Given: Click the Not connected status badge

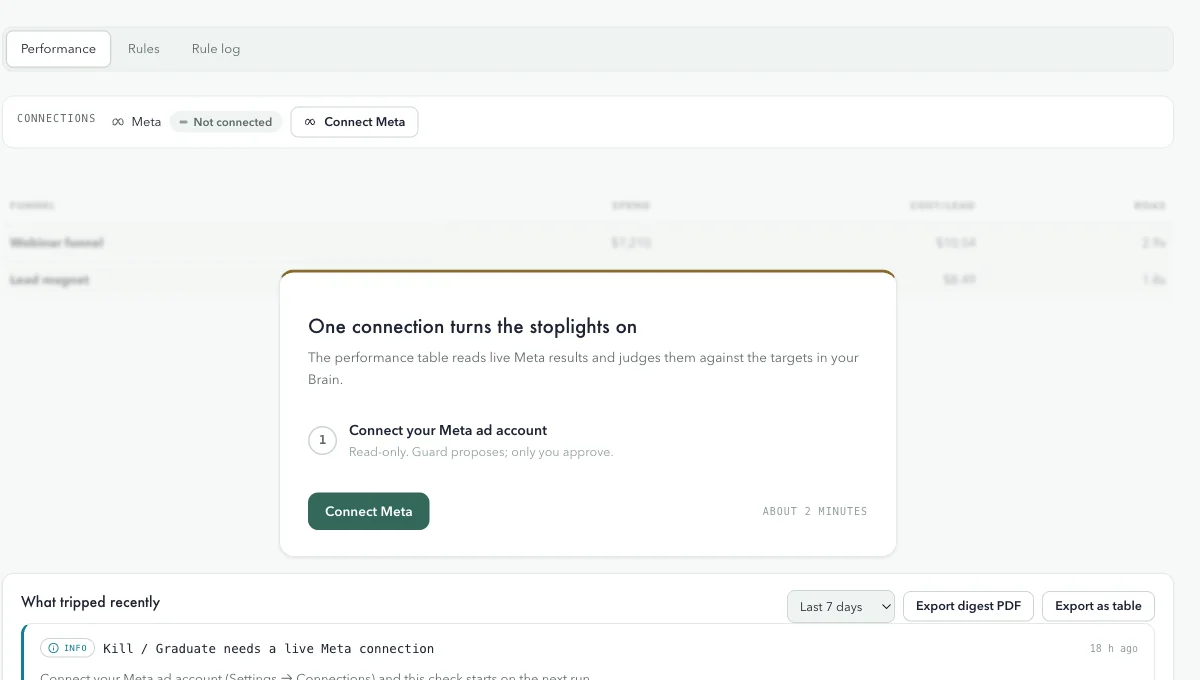Looking at the screenshot, I should click(226, 122).
